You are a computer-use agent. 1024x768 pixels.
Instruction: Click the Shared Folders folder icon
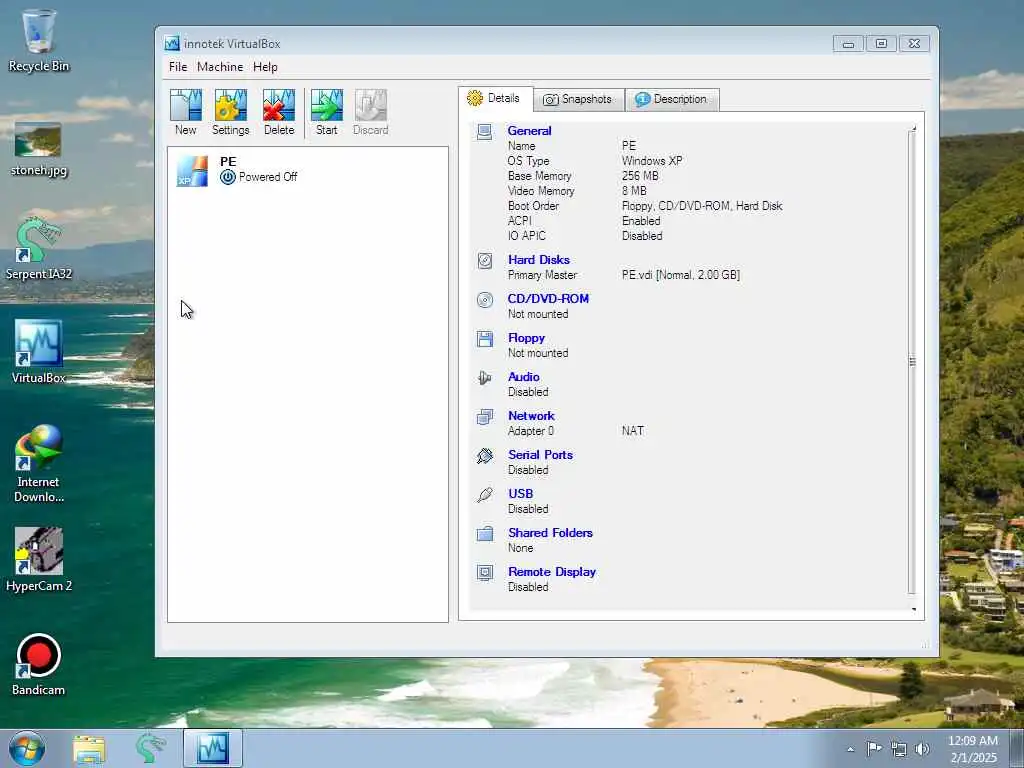coord(485,534)
